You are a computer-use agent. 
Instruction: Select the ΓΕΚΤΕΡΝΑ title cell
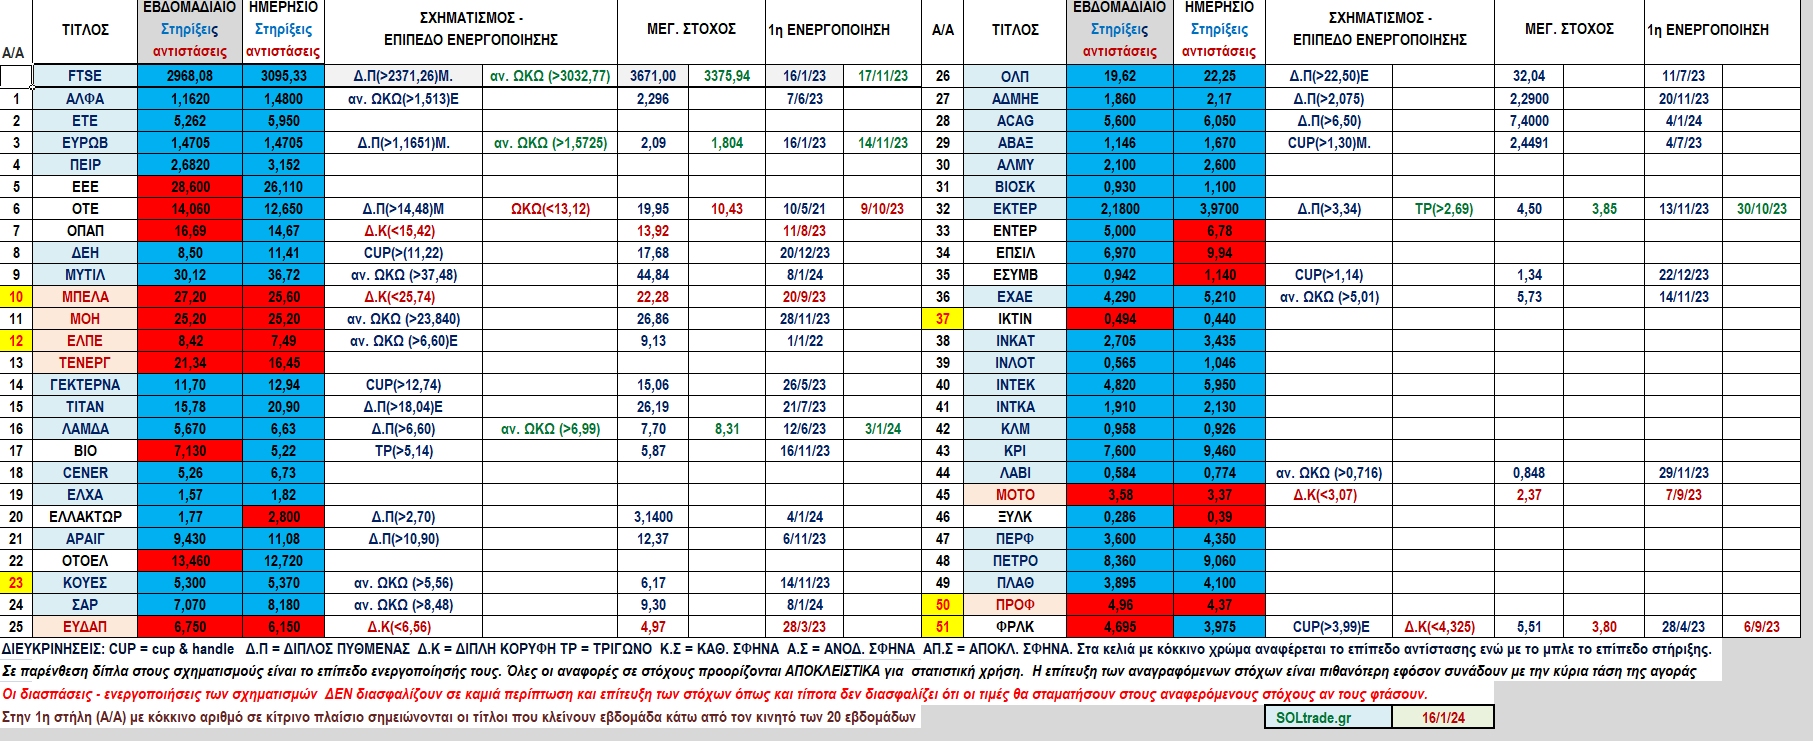click(85, 385)
